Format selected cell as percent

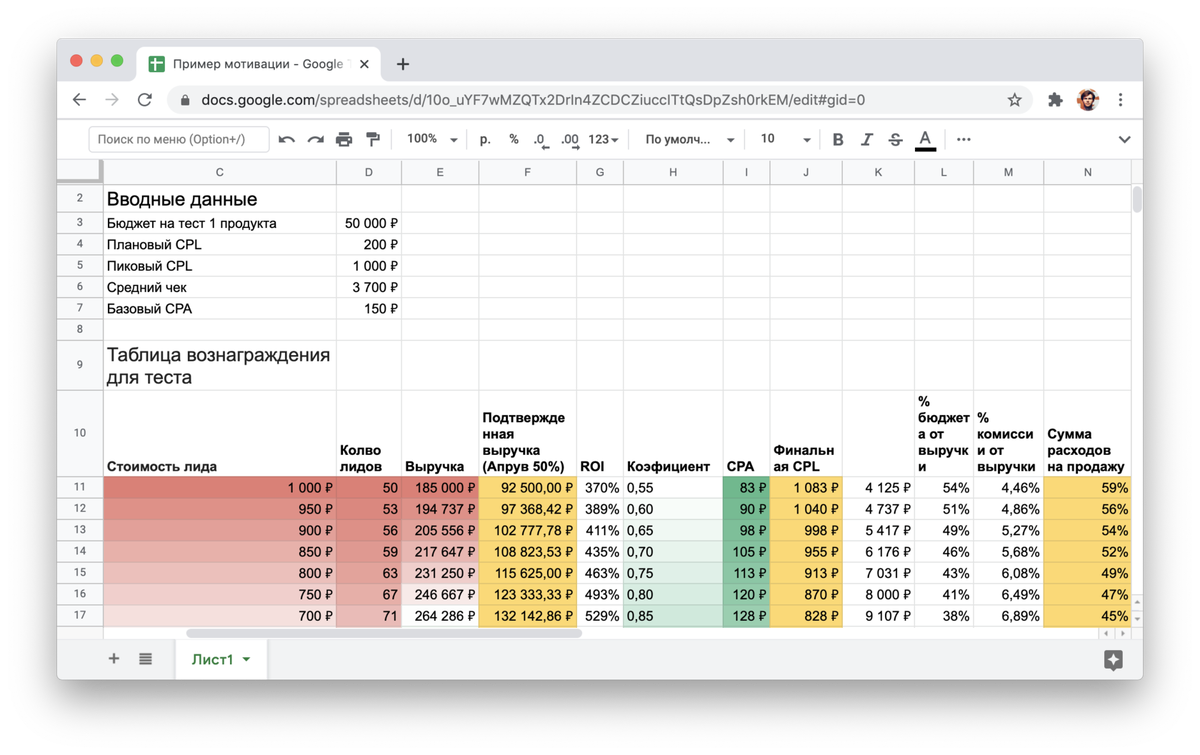514,139
